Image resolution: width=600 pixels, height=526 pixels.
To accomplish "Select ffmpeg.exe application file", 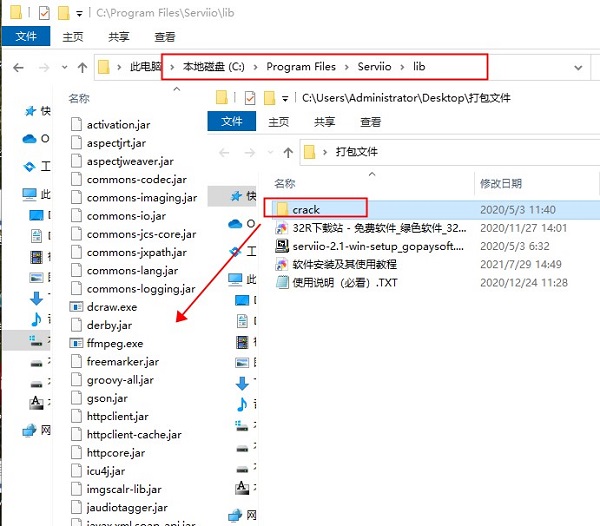I will pos(106,344).
